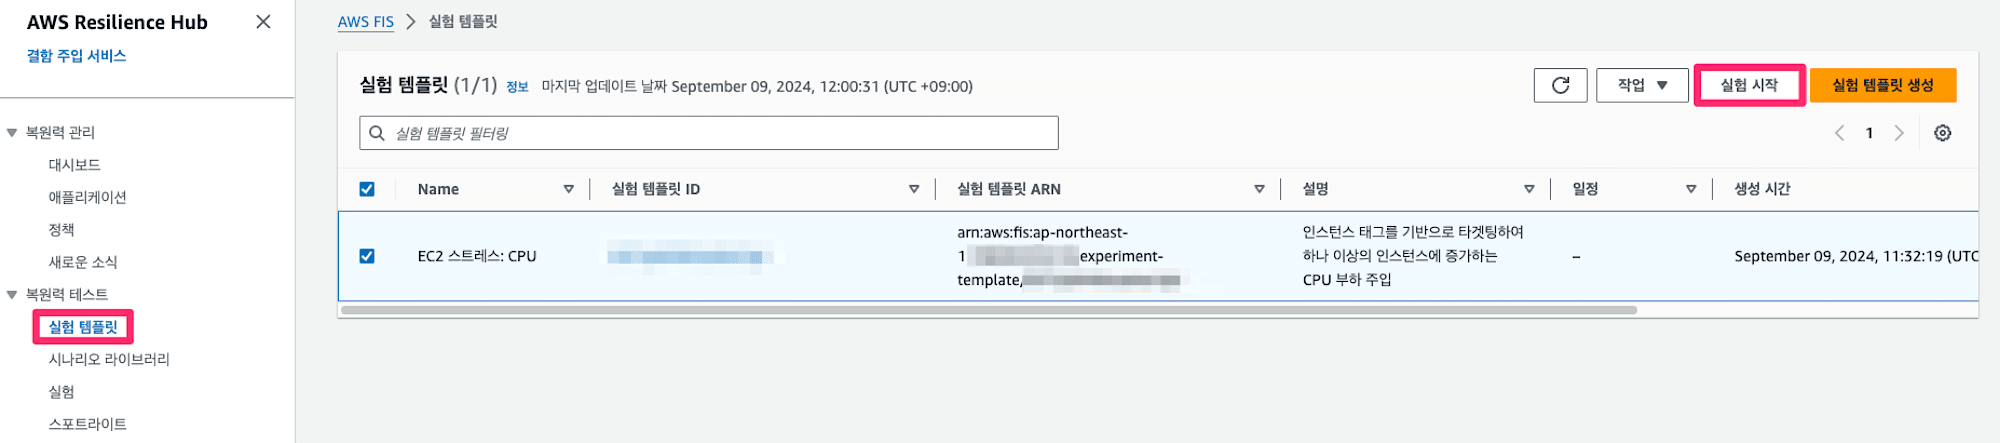This screenshot has width=2000, height=443.
Task: Sort by 설명 column arrow
Action: click(1529, 189)
